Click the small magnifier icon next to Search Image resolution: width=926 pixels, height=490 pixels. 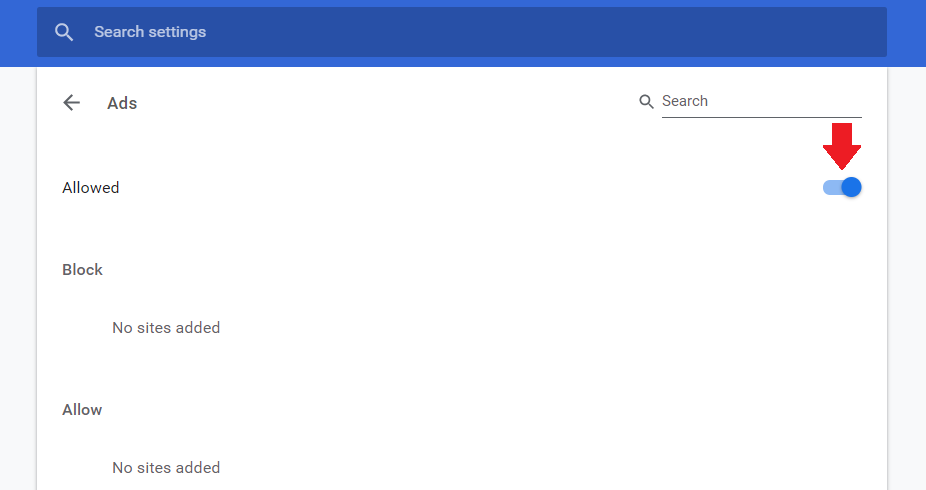click(x=646, y=101)
